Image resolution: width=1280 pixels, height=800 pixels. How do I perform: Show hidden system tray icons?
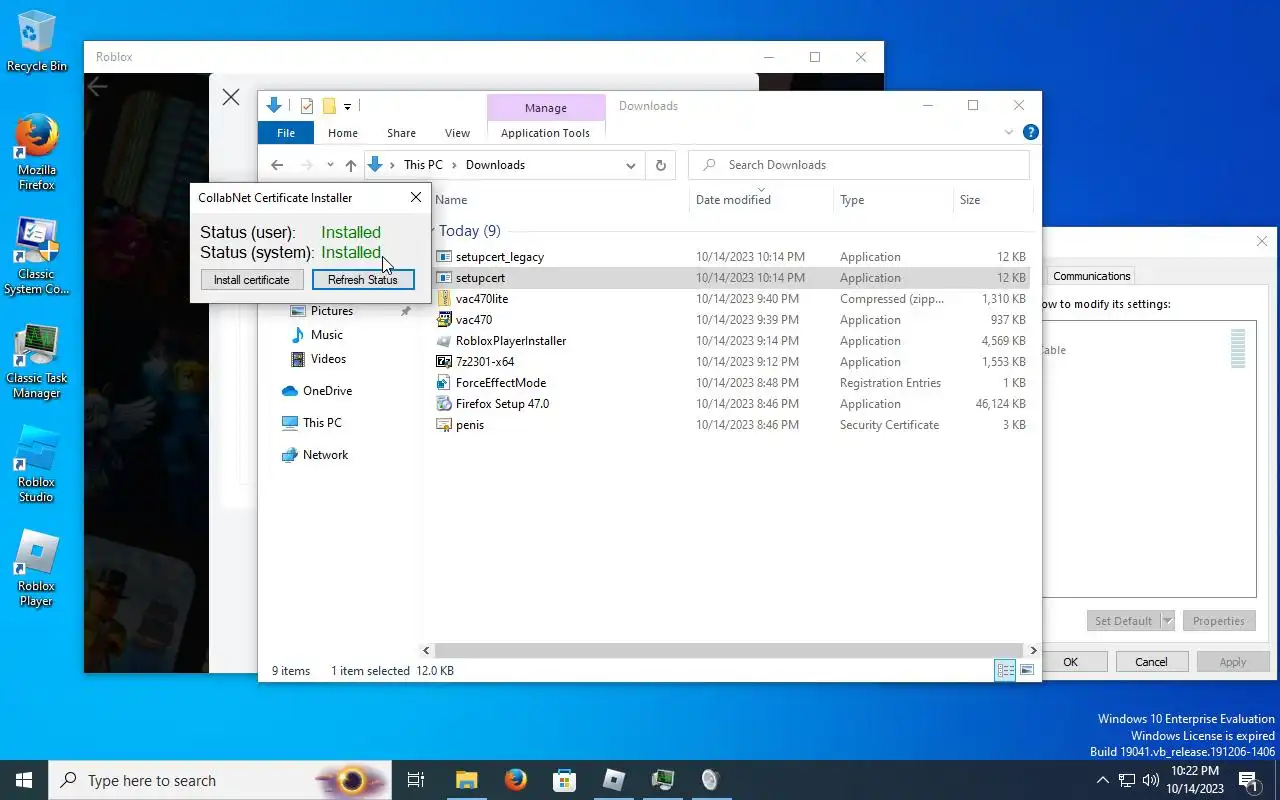(x=1102, y=780)
